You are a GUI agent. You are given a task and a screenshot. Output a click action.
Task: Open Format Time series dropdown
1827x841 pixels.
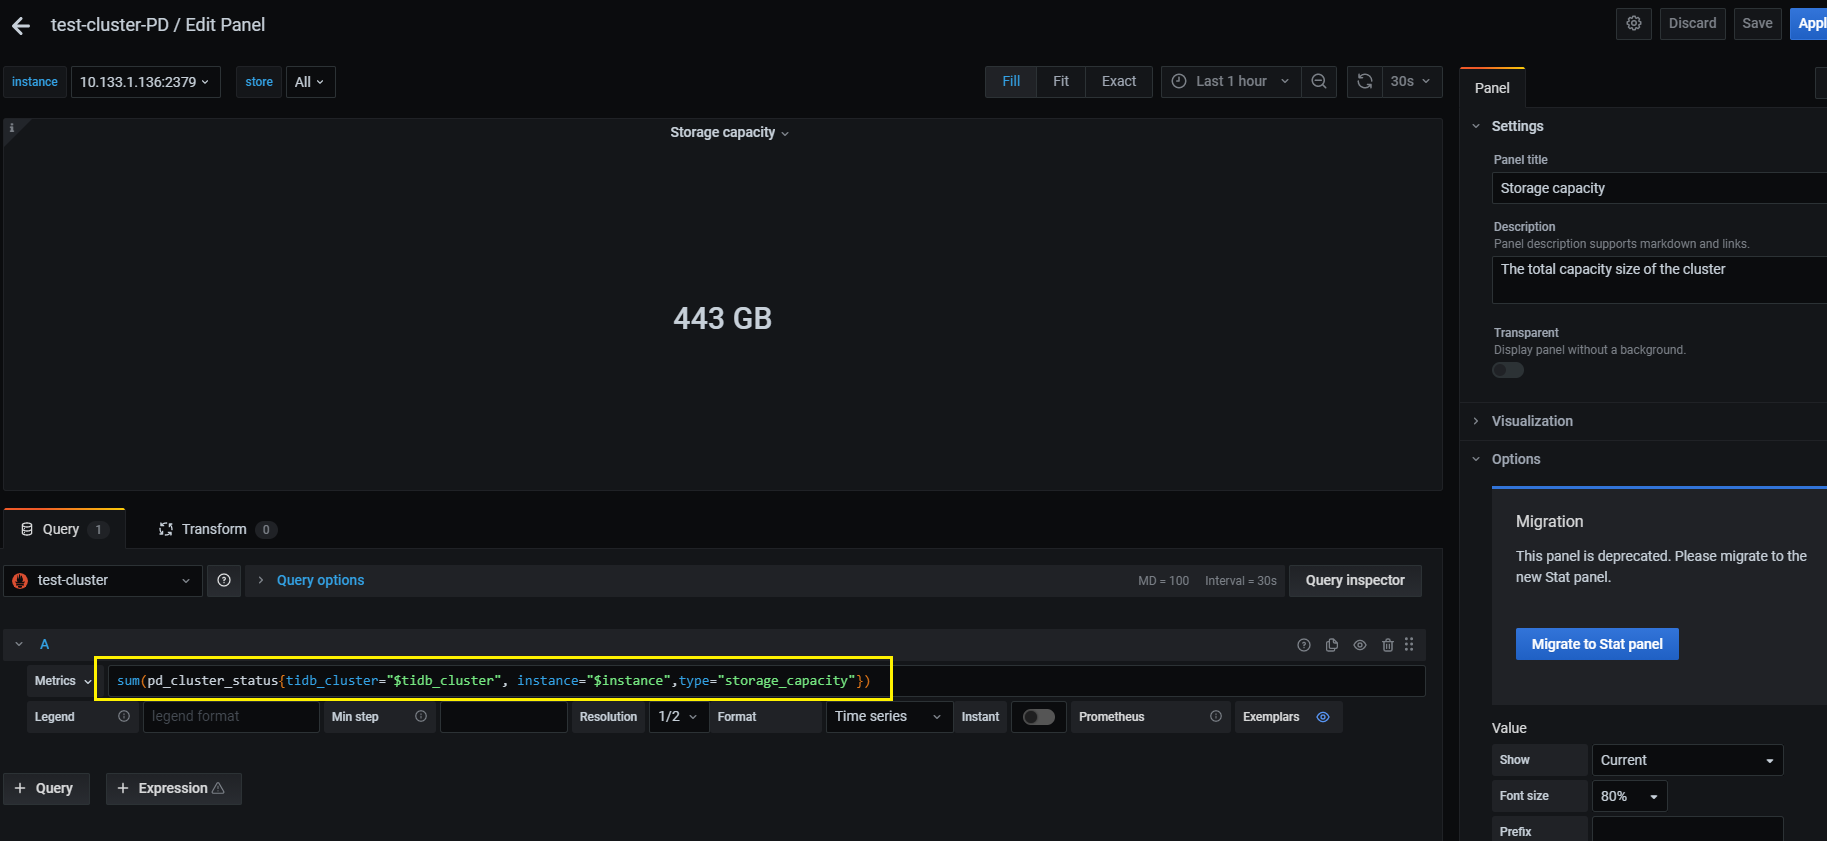889,717
